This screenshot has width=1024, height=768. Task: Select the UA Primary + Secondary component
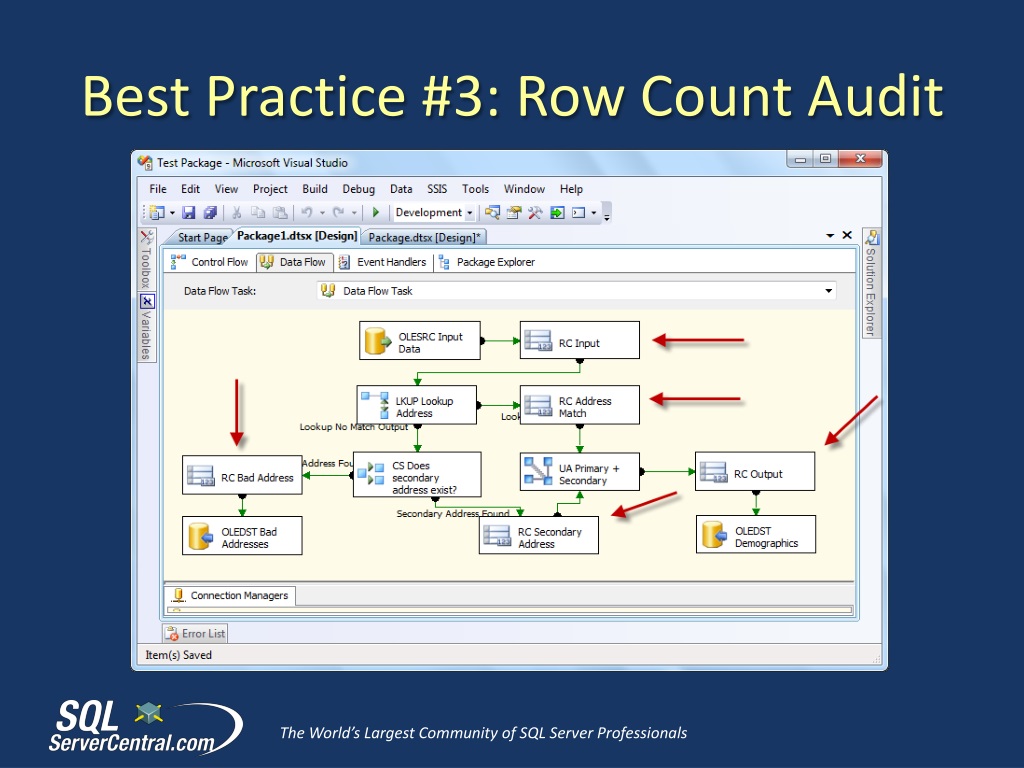click(x=580, y=472)
